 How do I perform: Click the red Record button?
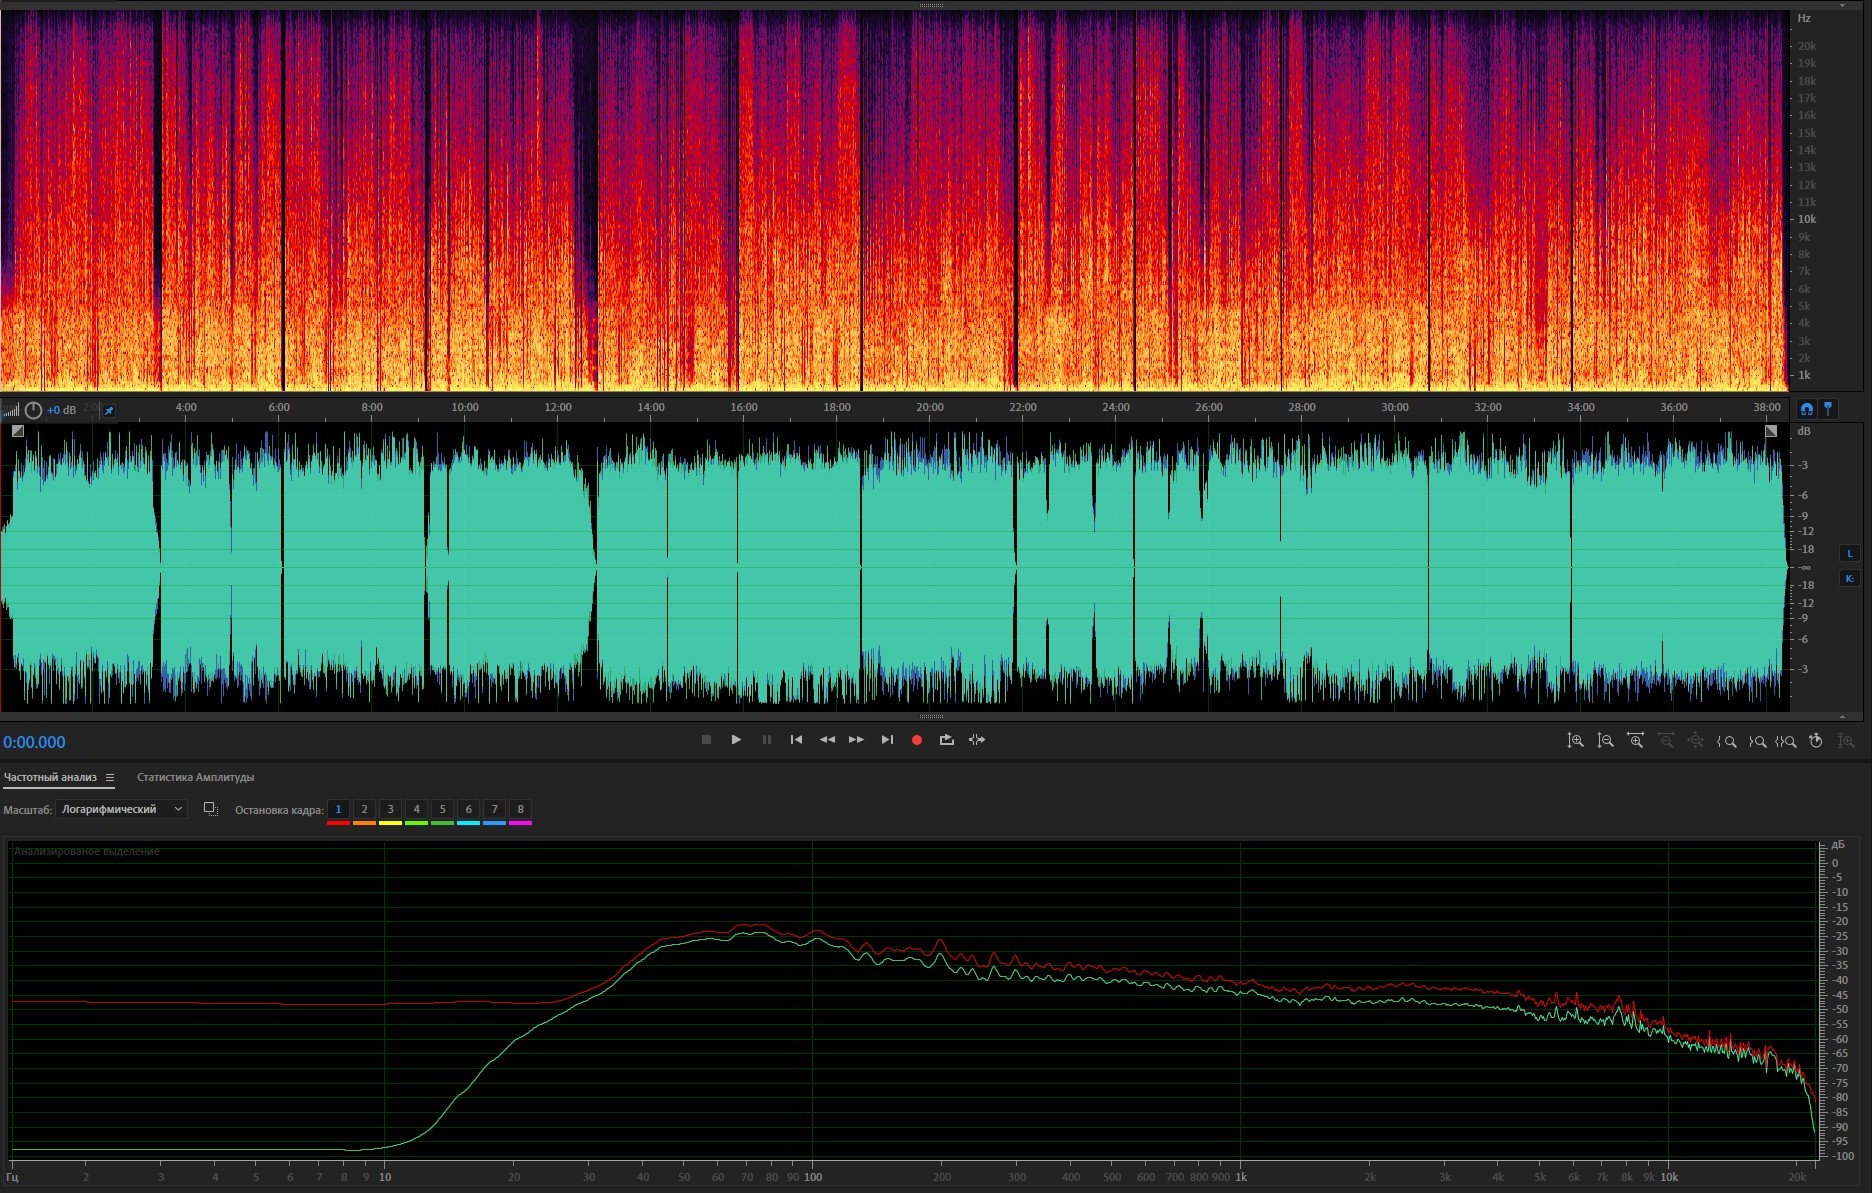(x=916, y=740)
